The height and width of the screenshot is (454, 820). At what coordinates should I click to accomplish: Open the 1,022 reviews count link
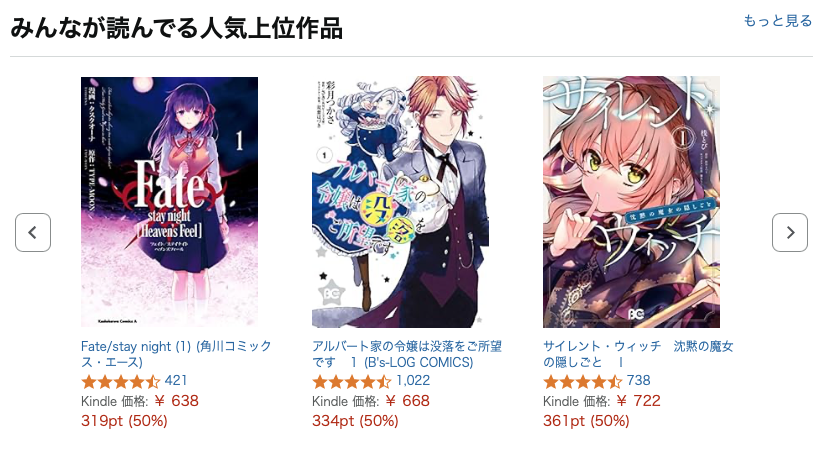coord(413,381)
